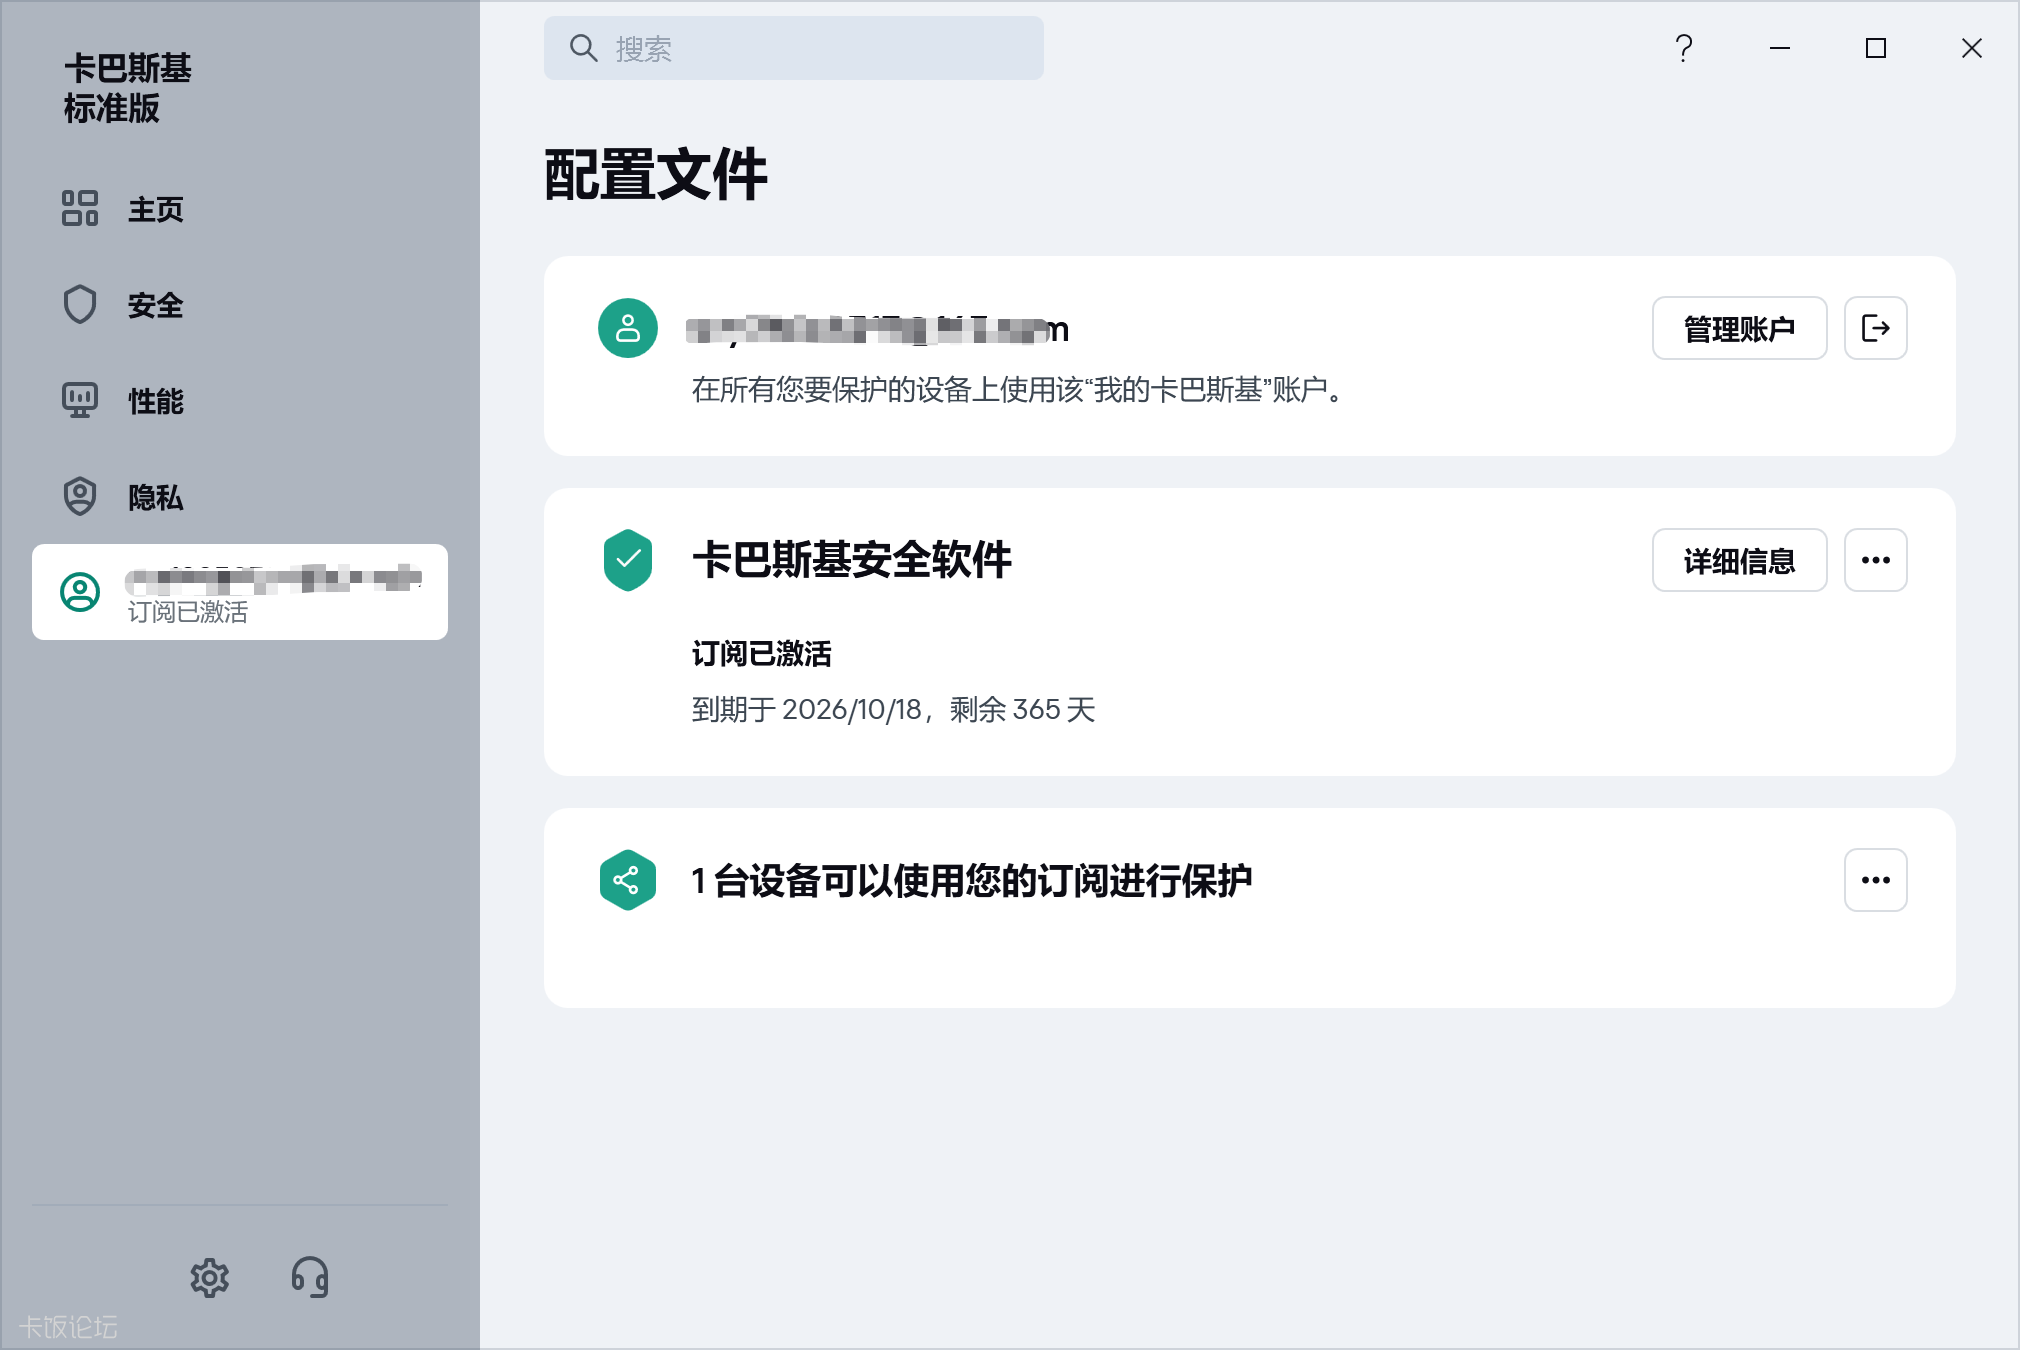The height and width of the screenshot is (1350, 2020).
Task: Click the green shield checkmark icon
Action: click(x=628, y=560)
